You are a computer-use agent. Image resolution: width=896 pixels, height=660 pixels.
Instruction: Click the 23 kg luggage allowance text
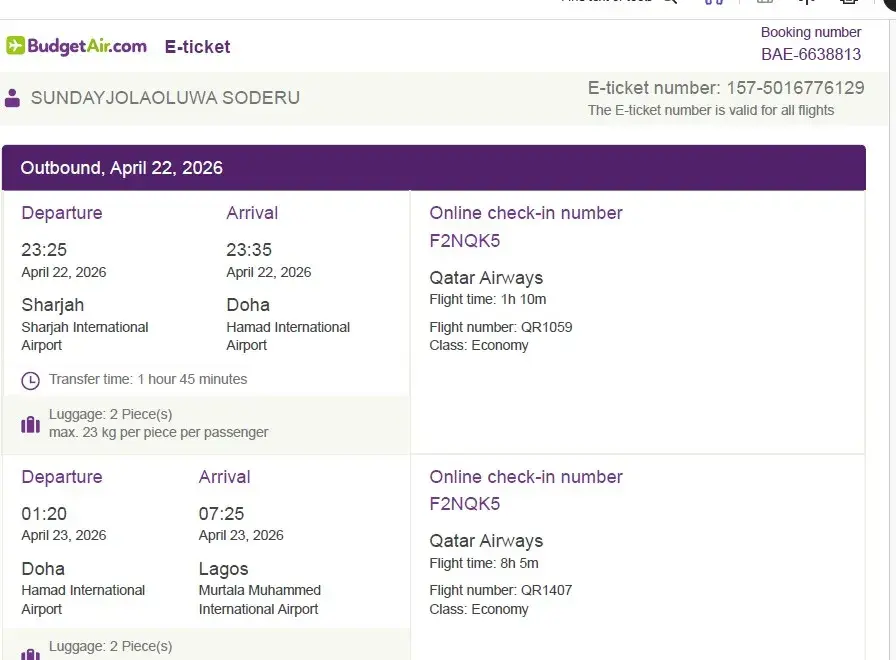click(158, 433)
